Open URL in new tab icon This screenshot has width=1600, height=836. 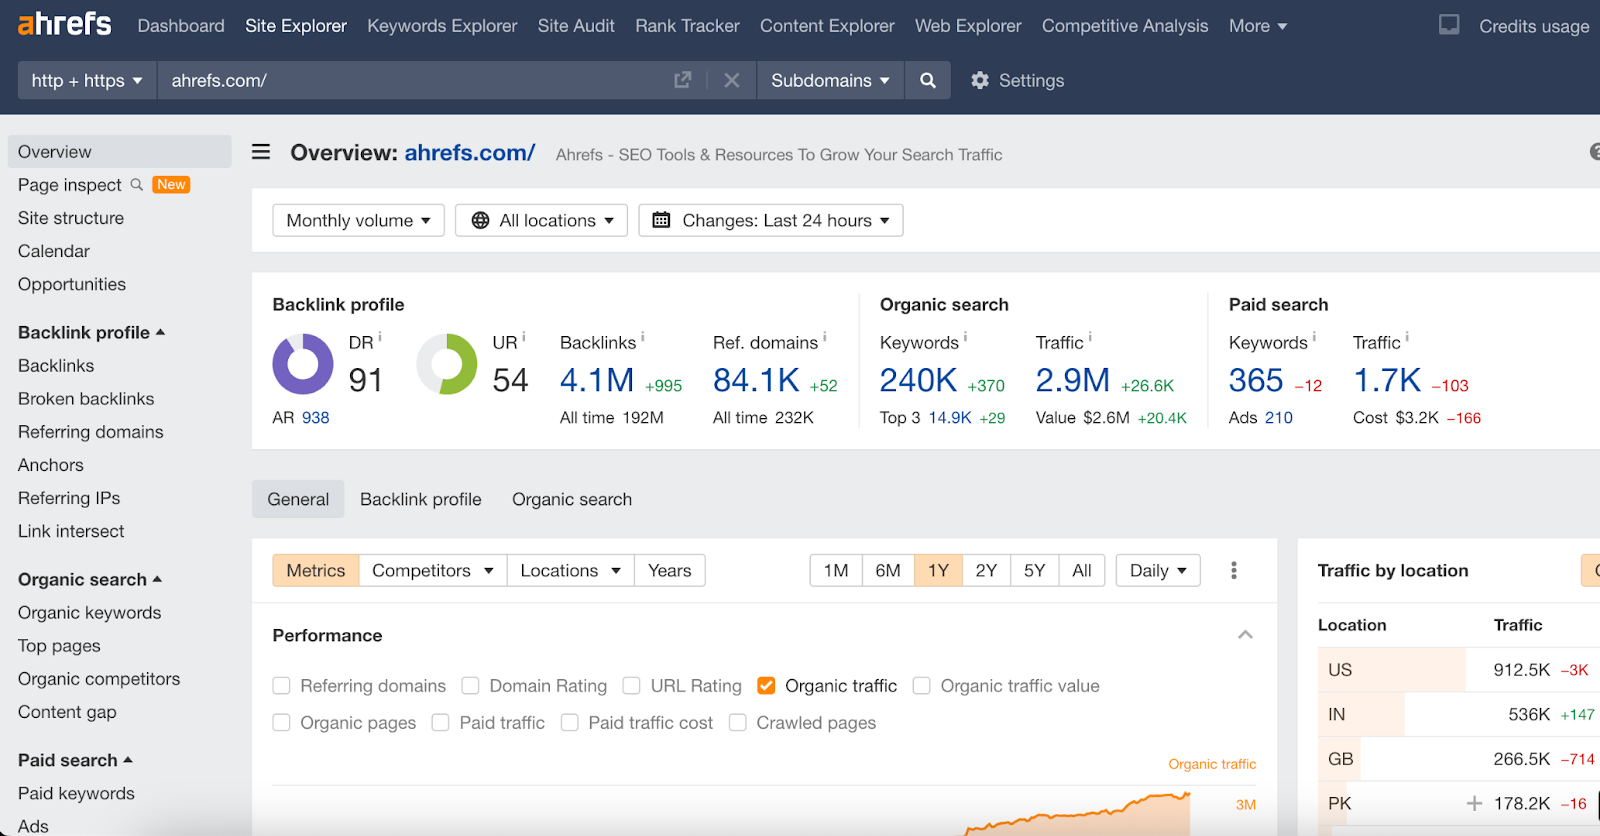pyautogui.click(x=683, y=80)
